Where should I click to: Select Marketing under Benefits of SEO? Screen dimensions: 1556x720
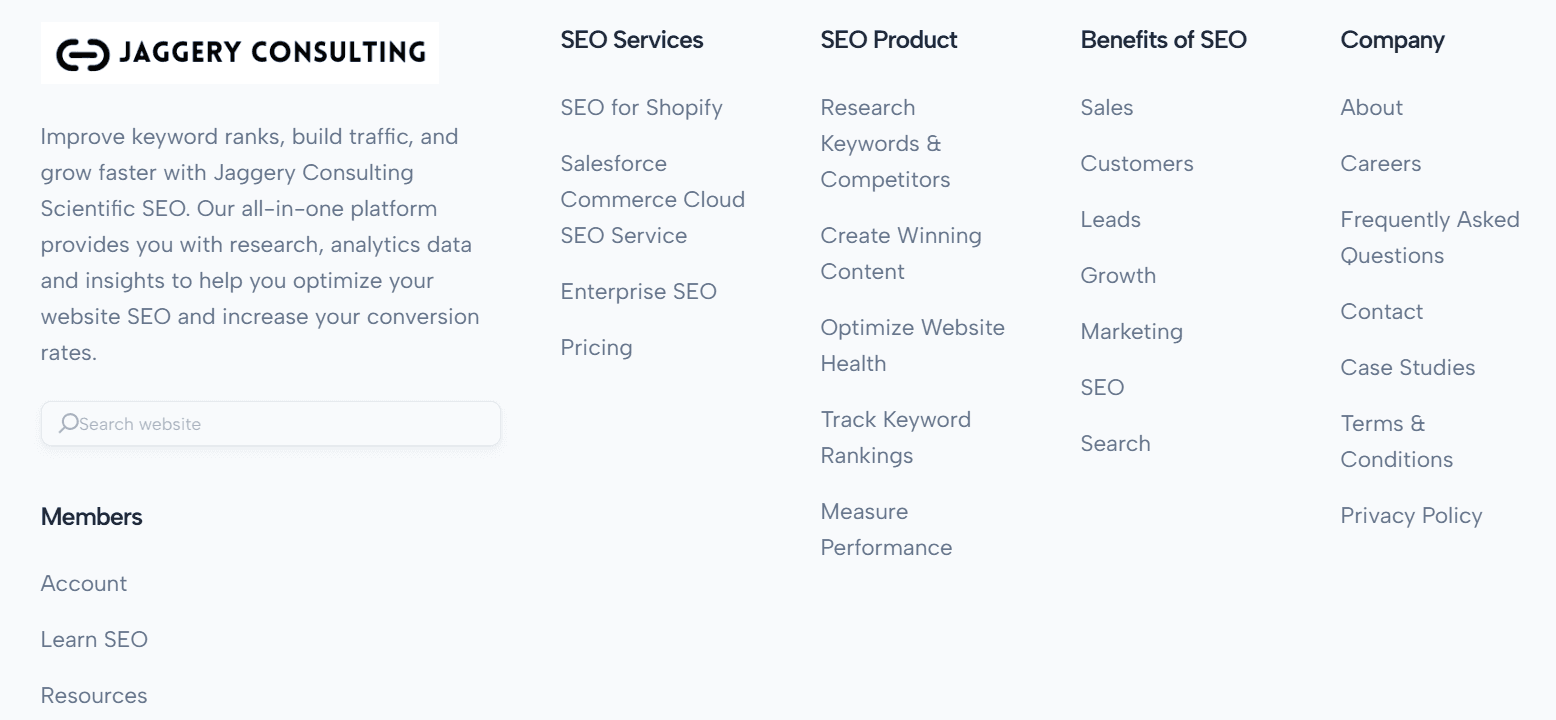1131,331
